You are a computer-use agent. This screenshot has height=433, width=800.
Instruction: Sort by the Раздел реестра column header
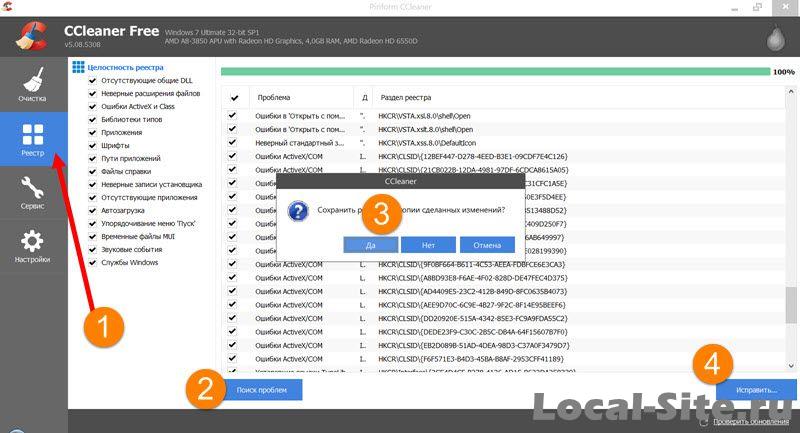point(579,97)
